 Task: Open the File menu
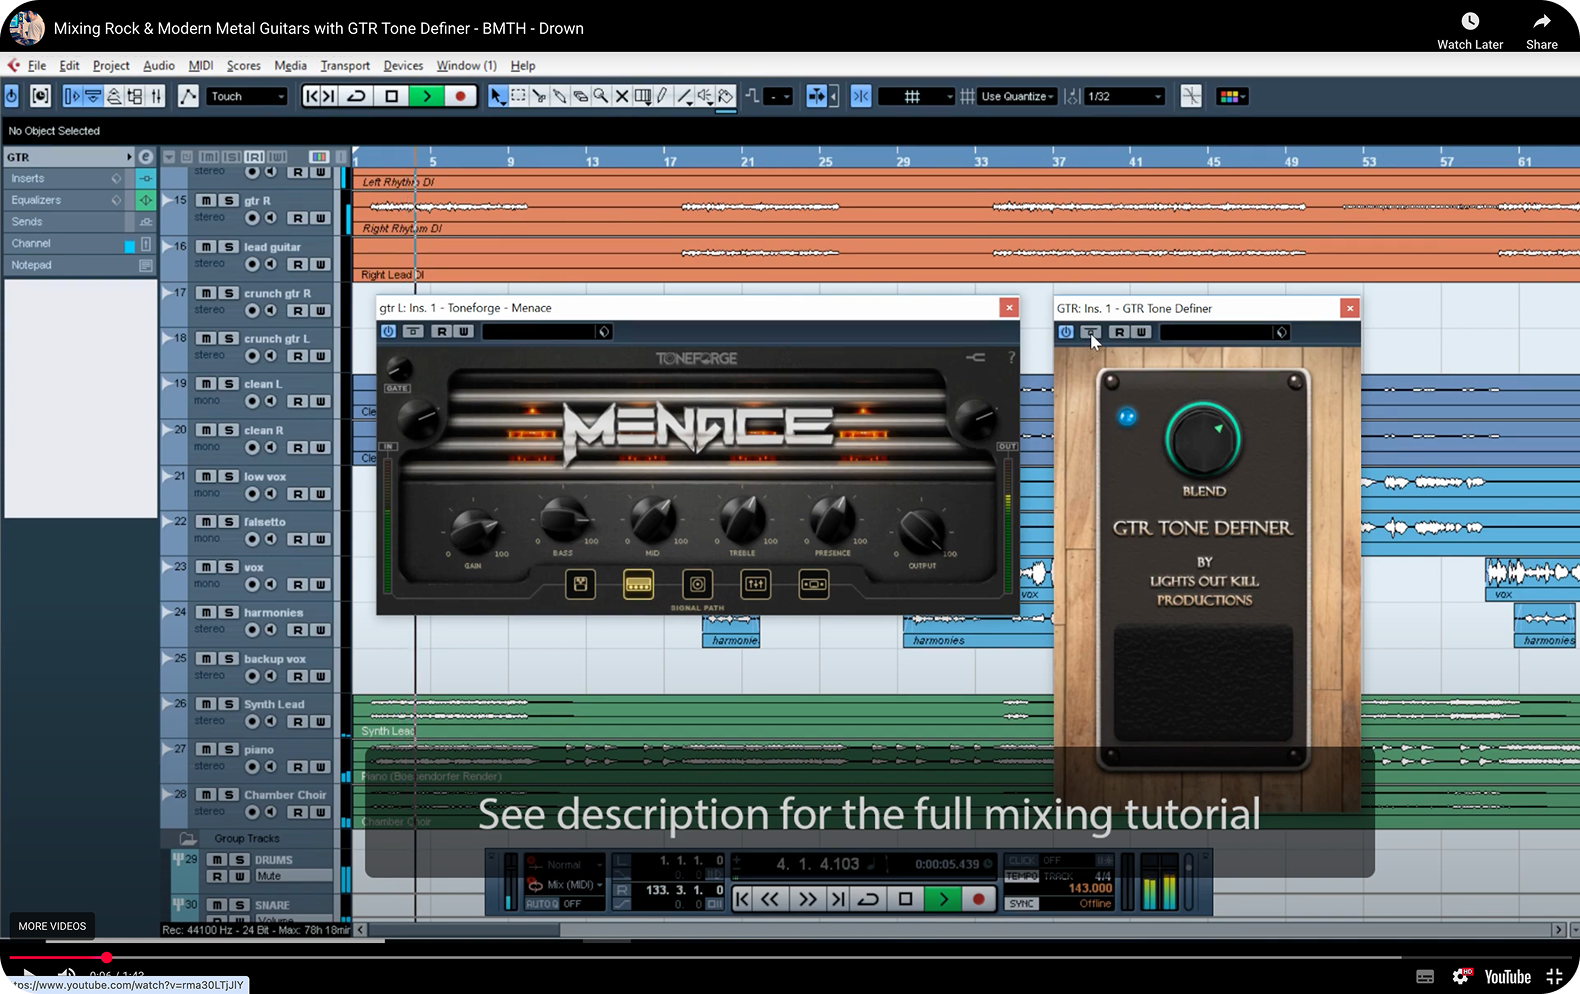[37, 66]
